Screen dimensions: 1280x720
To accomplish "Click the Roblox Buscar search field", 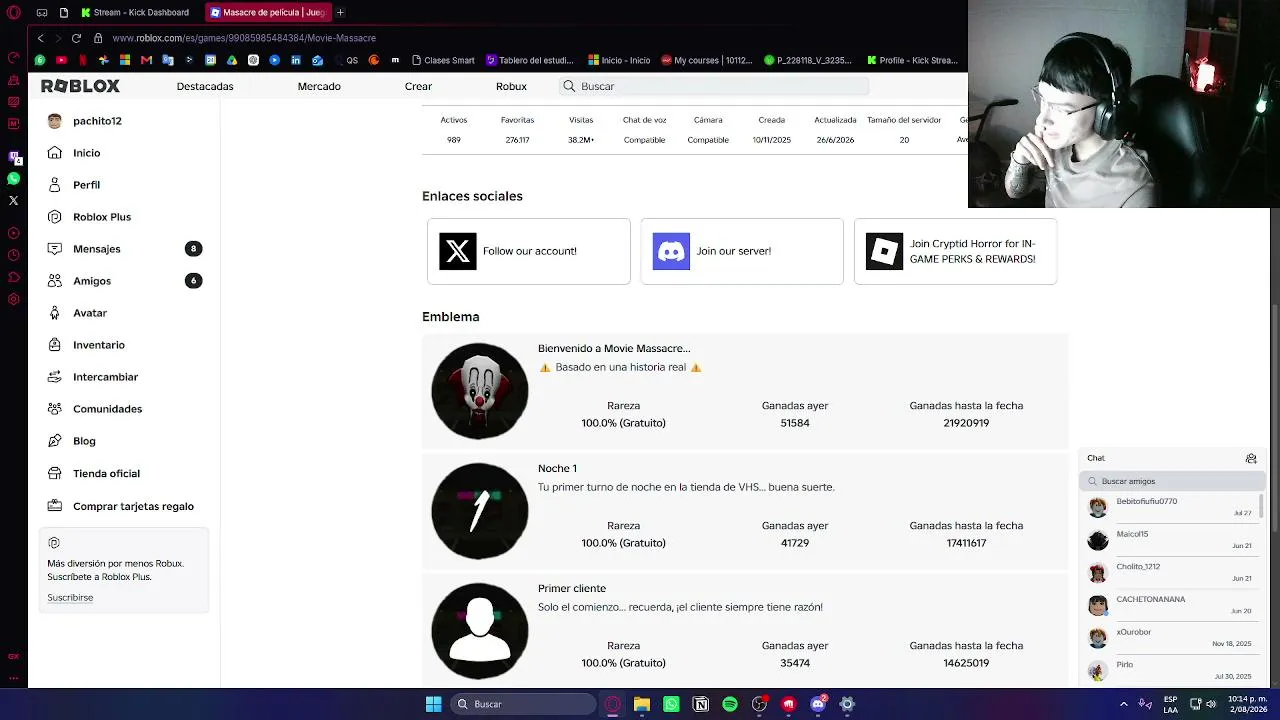I will tap(713, 86).
